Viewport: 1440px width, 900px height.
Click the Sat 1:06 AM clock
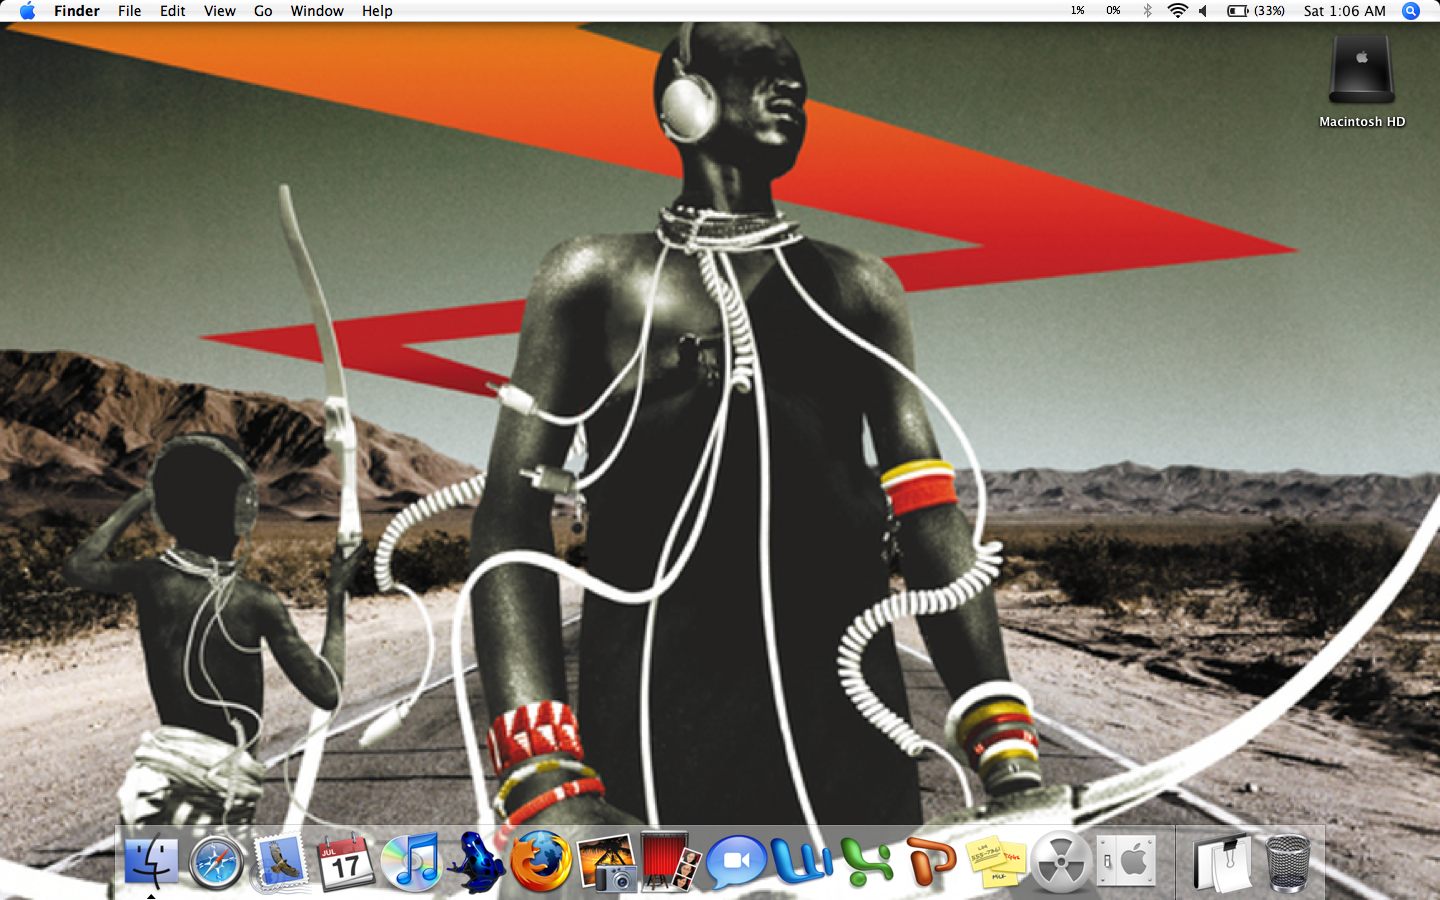[x=1344, y=11]
